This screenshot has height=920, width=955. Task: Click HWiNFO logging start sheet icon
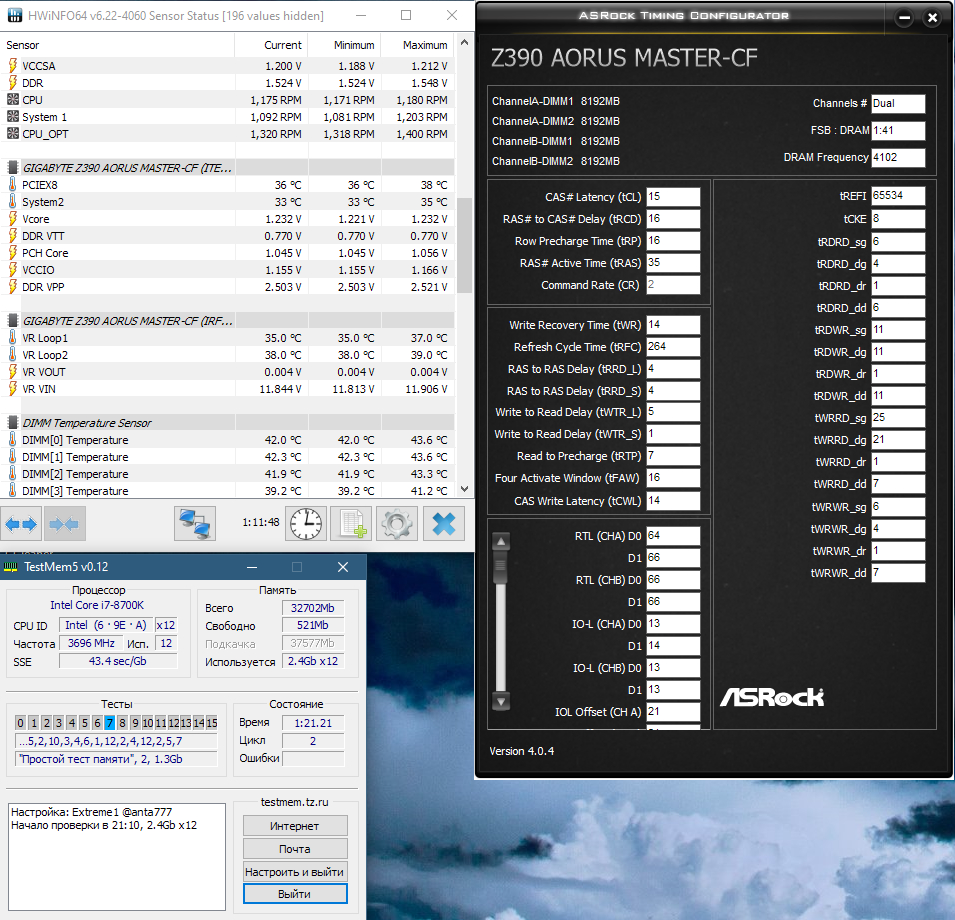click(x=351, y=524)
